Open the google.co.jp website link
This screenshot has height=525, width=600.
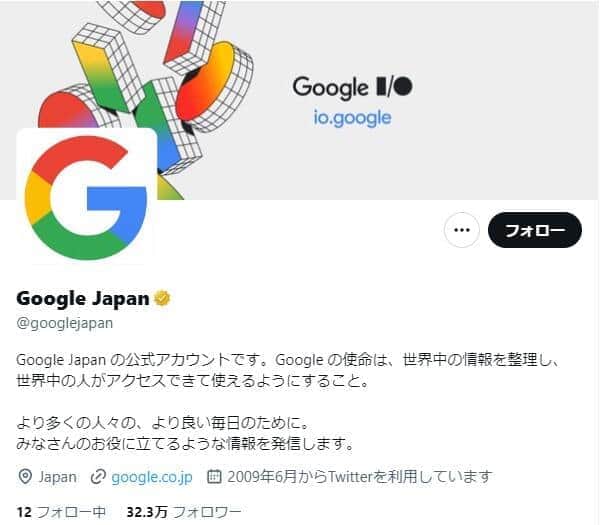click(152, 477)
